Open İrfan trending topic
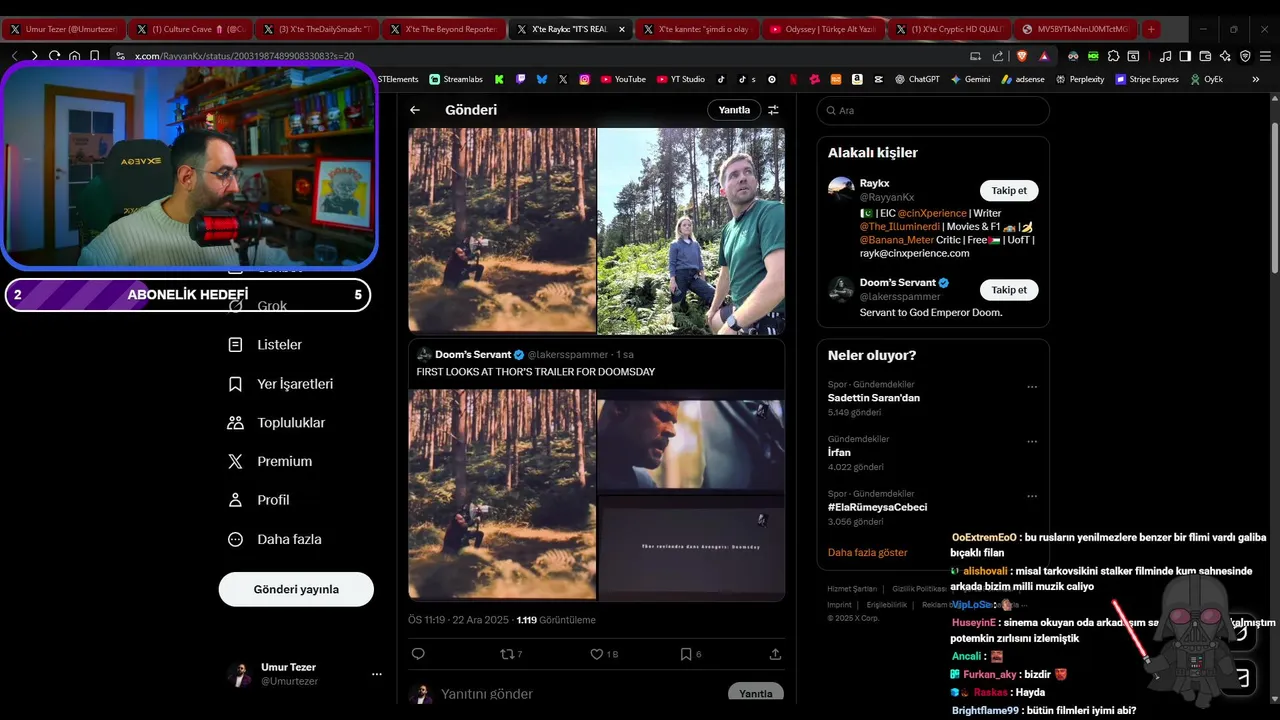Image resolution: width=1280 pixels, height=720 pixels. [839, 452]
